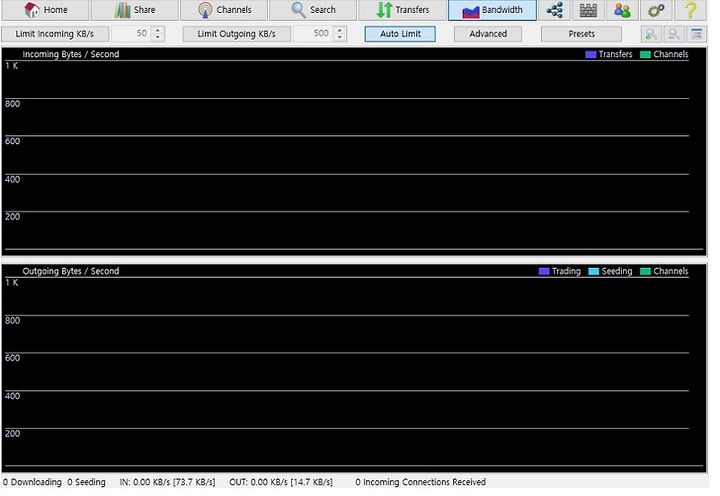Click the 'Trading' legend label
The width and height of the screenshot is (720, 496).
566,271
